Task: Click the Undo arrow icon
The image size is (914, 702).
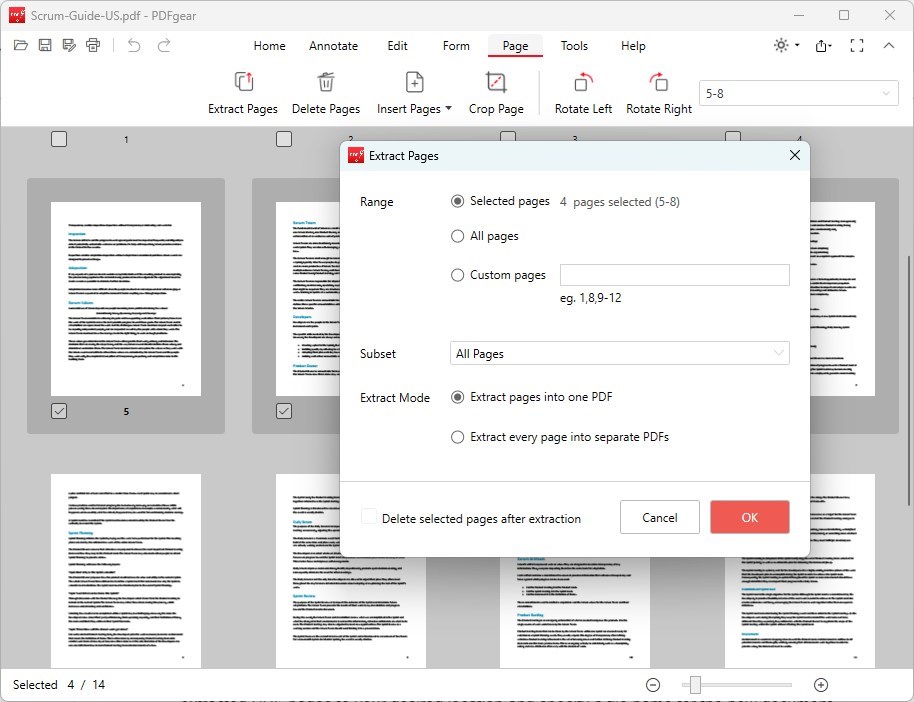Action: (132, 44)
